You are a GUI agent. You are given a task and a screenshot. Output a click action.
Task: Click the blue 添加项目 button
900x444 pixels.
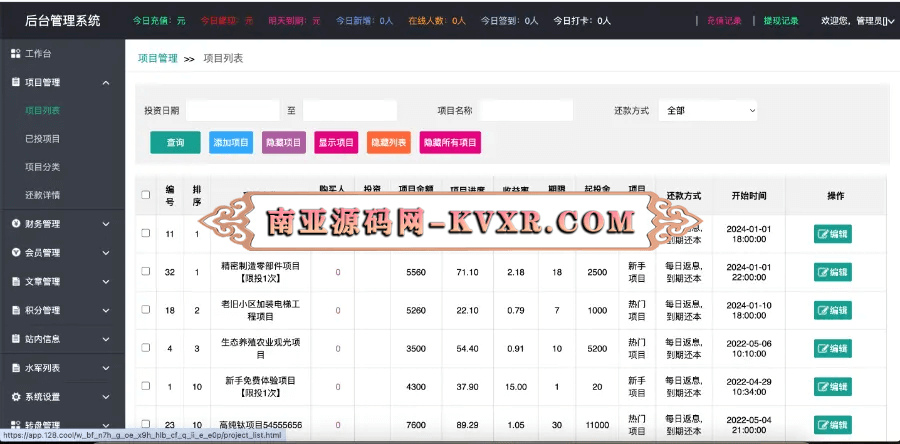[231, 143]
